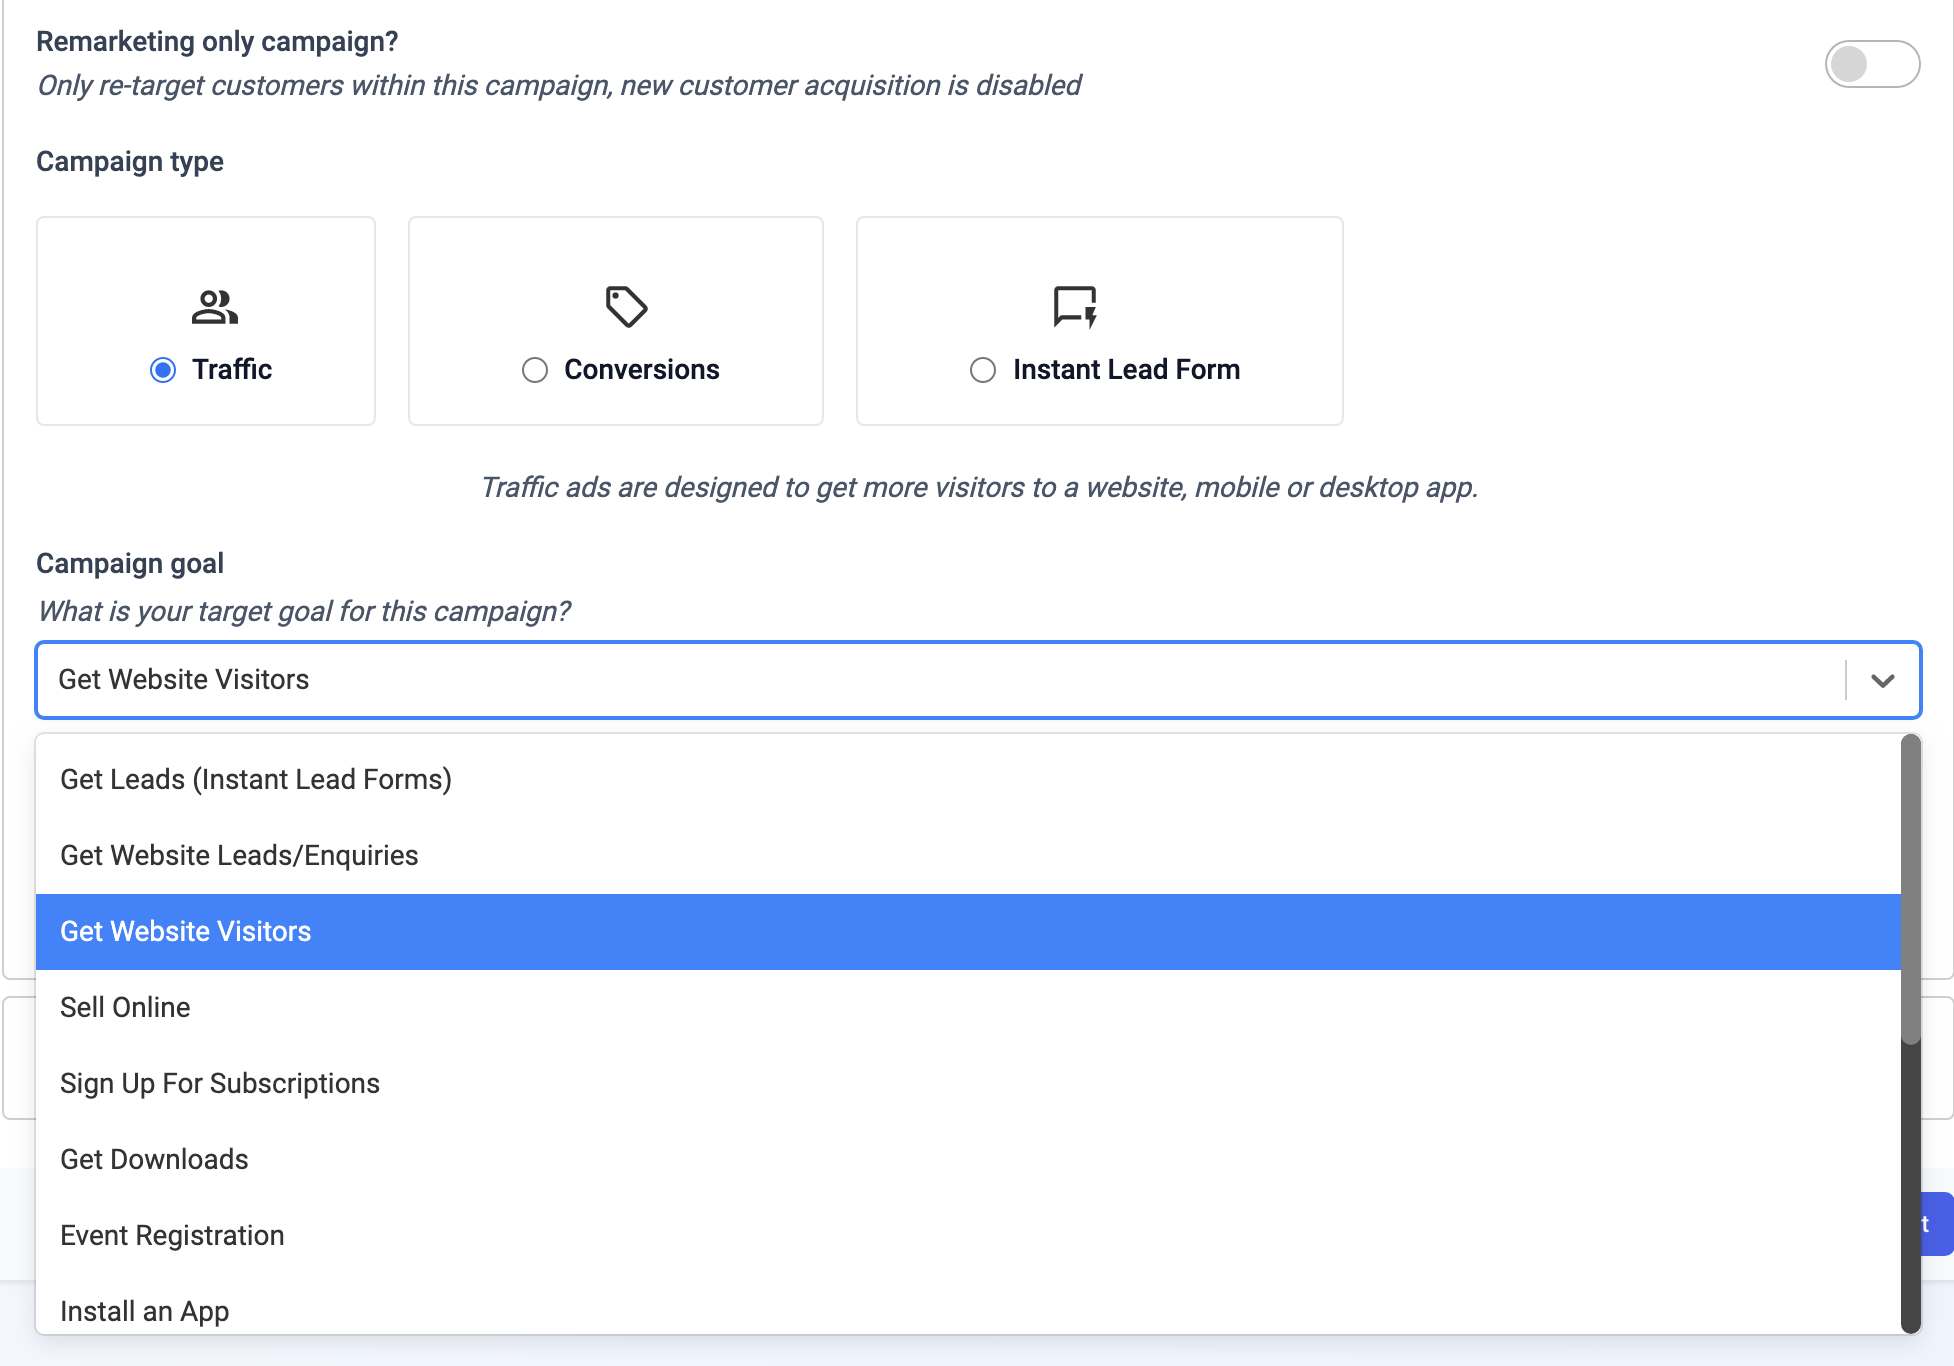Click the Traffic people icon
Image resolution: width=1954 pixels, height=1366 pixels.
214,307
